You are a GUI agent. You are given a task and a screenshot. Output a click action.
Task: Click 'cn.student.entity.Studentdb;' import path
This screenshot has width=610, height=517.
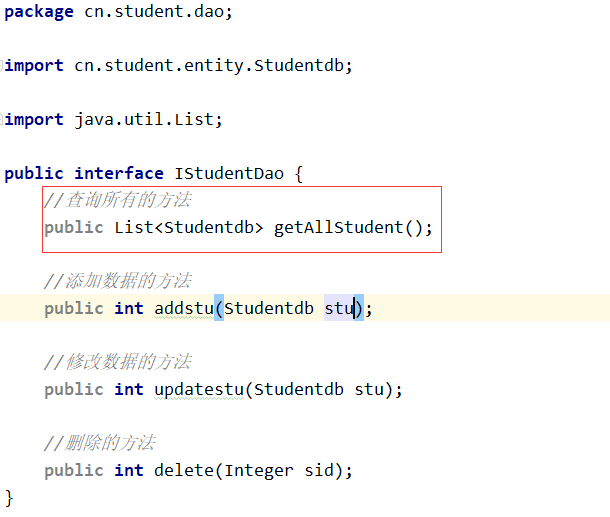point(213,66)
